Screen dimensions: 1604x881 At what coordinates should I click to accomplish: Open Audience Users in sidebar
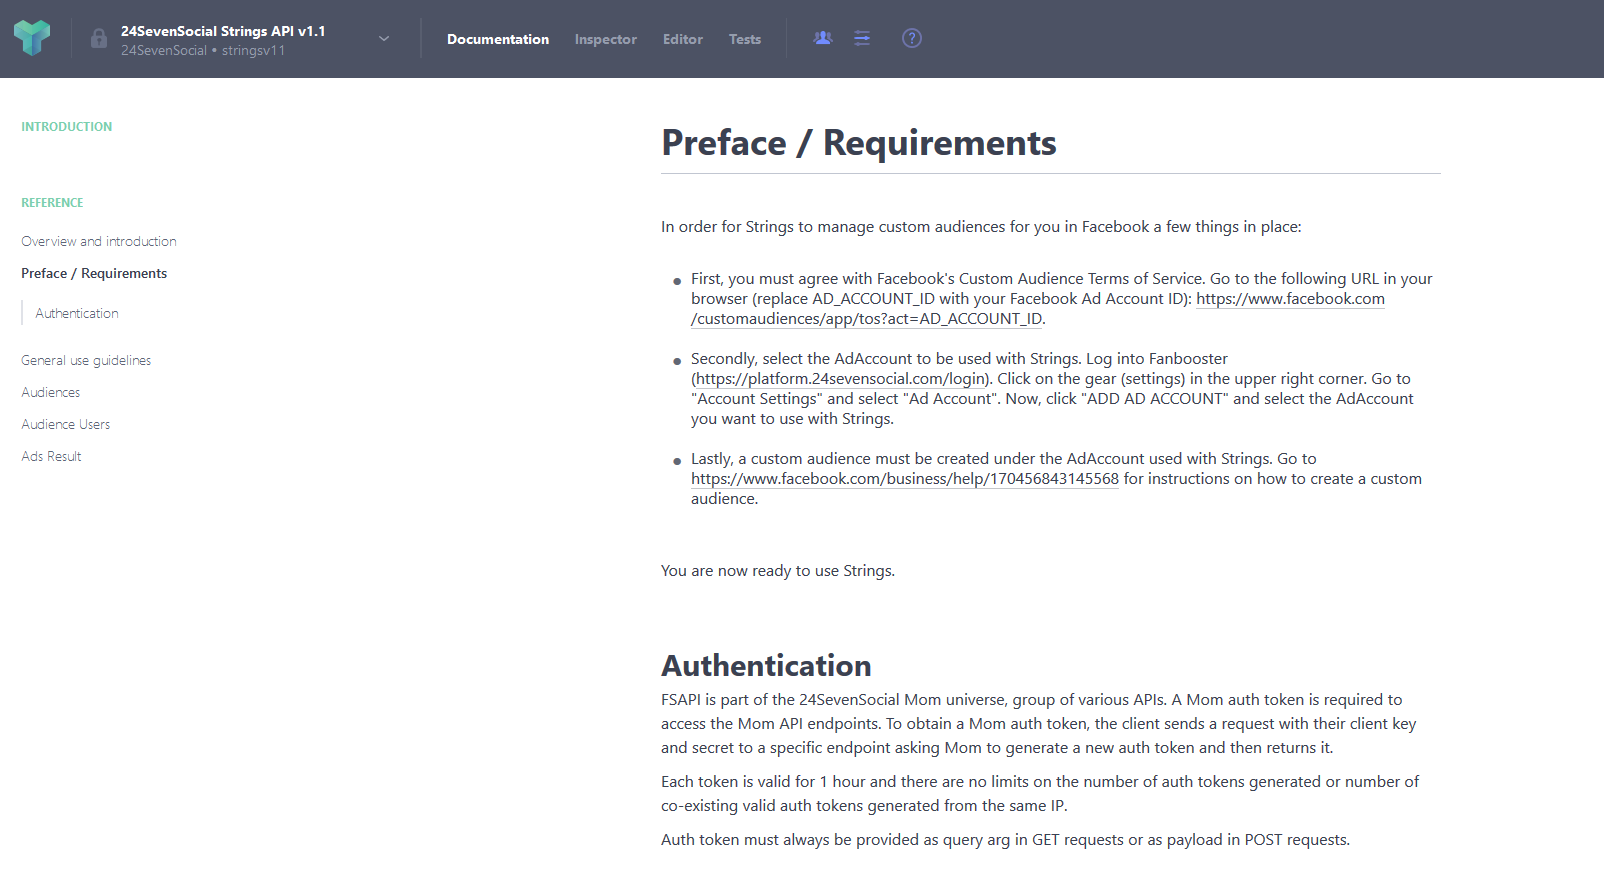click(66, 424)
